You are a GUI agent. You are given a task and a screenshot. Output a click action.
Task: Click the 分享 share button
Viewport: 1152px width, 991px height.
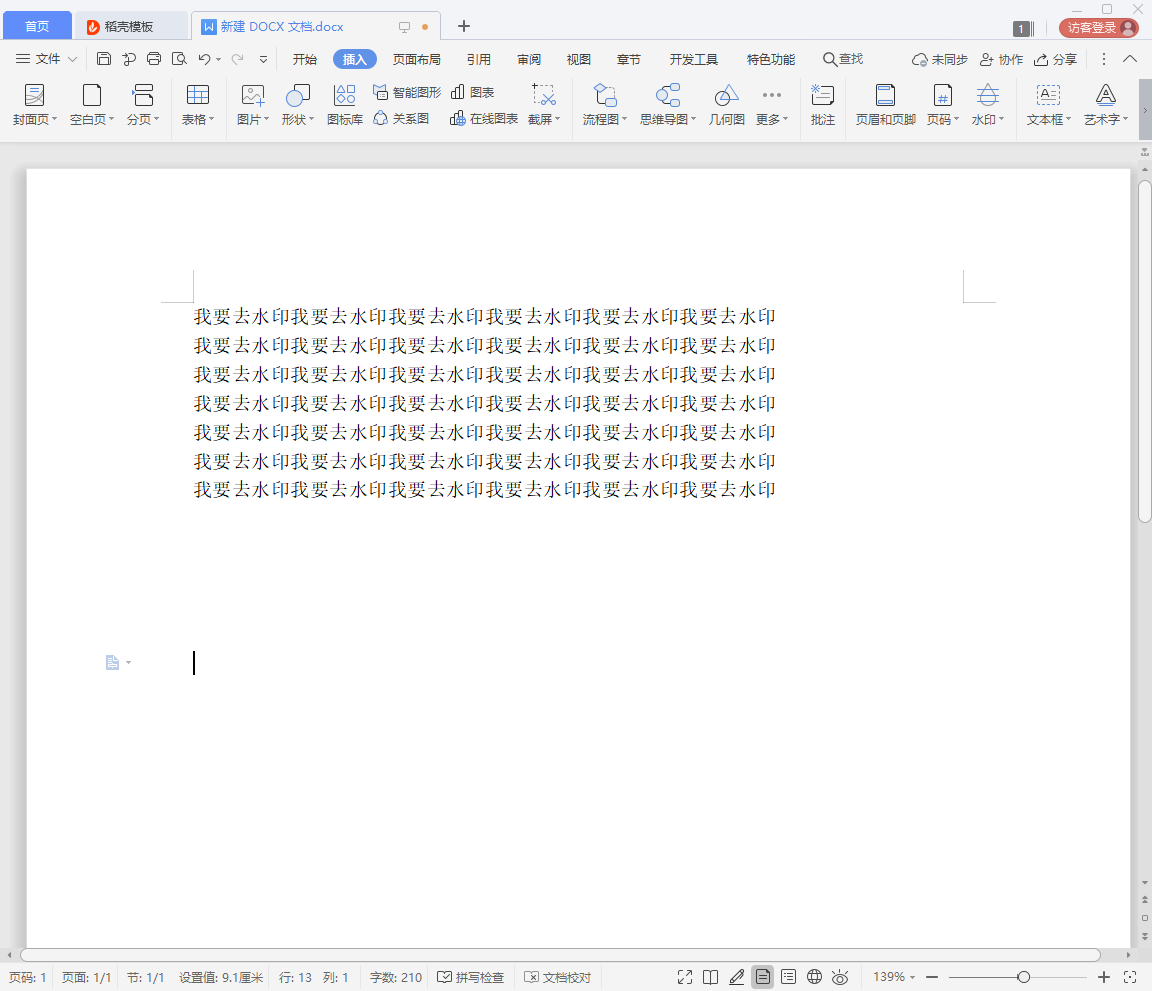click(x=1056, y=59)
